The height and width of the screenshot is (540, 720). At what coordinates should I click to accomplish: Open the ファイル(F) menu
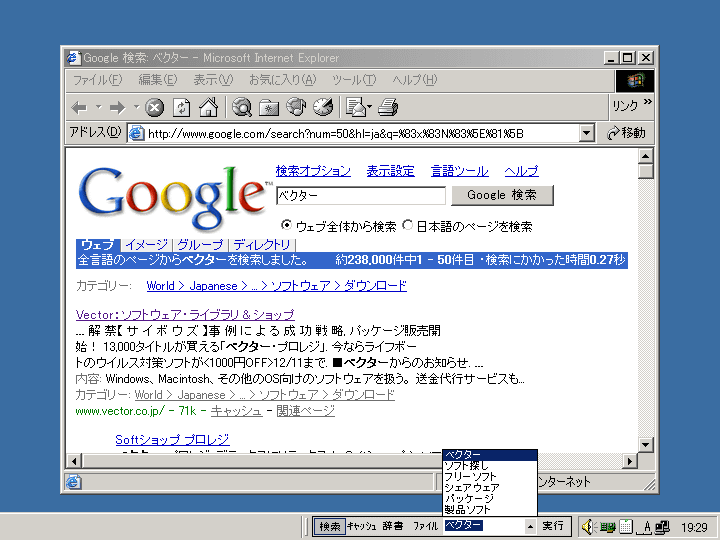97,80
